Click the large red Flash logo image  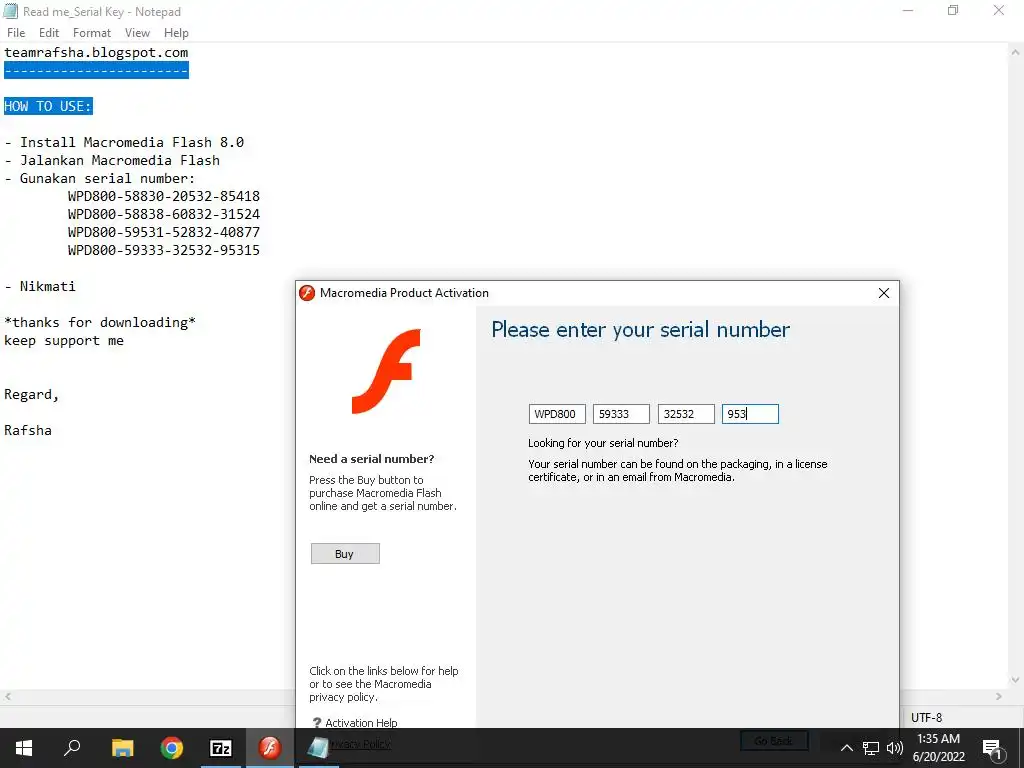pyautogui.click(x=386, y=372)
